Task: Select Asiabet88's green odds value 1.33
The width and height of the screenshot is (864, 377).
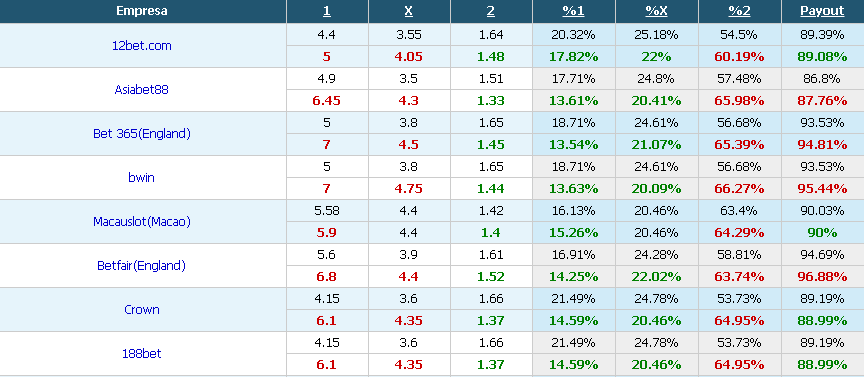Action: click(x=492, y=100)
